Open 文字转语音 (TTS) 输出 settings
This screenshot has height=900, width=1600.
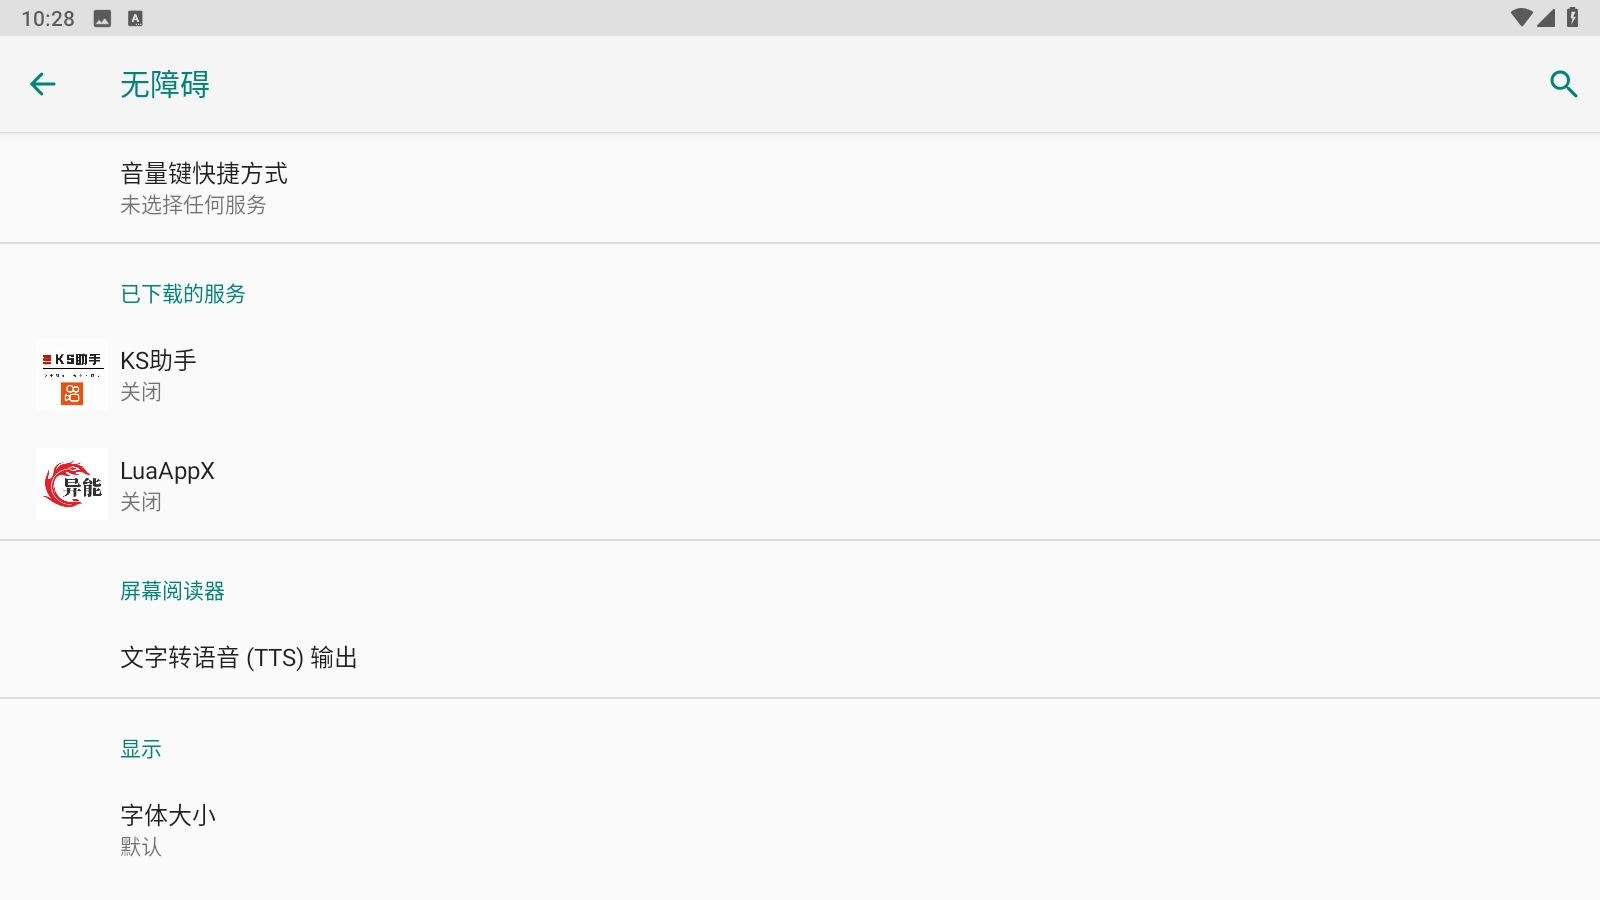click(x=239, y=658)
